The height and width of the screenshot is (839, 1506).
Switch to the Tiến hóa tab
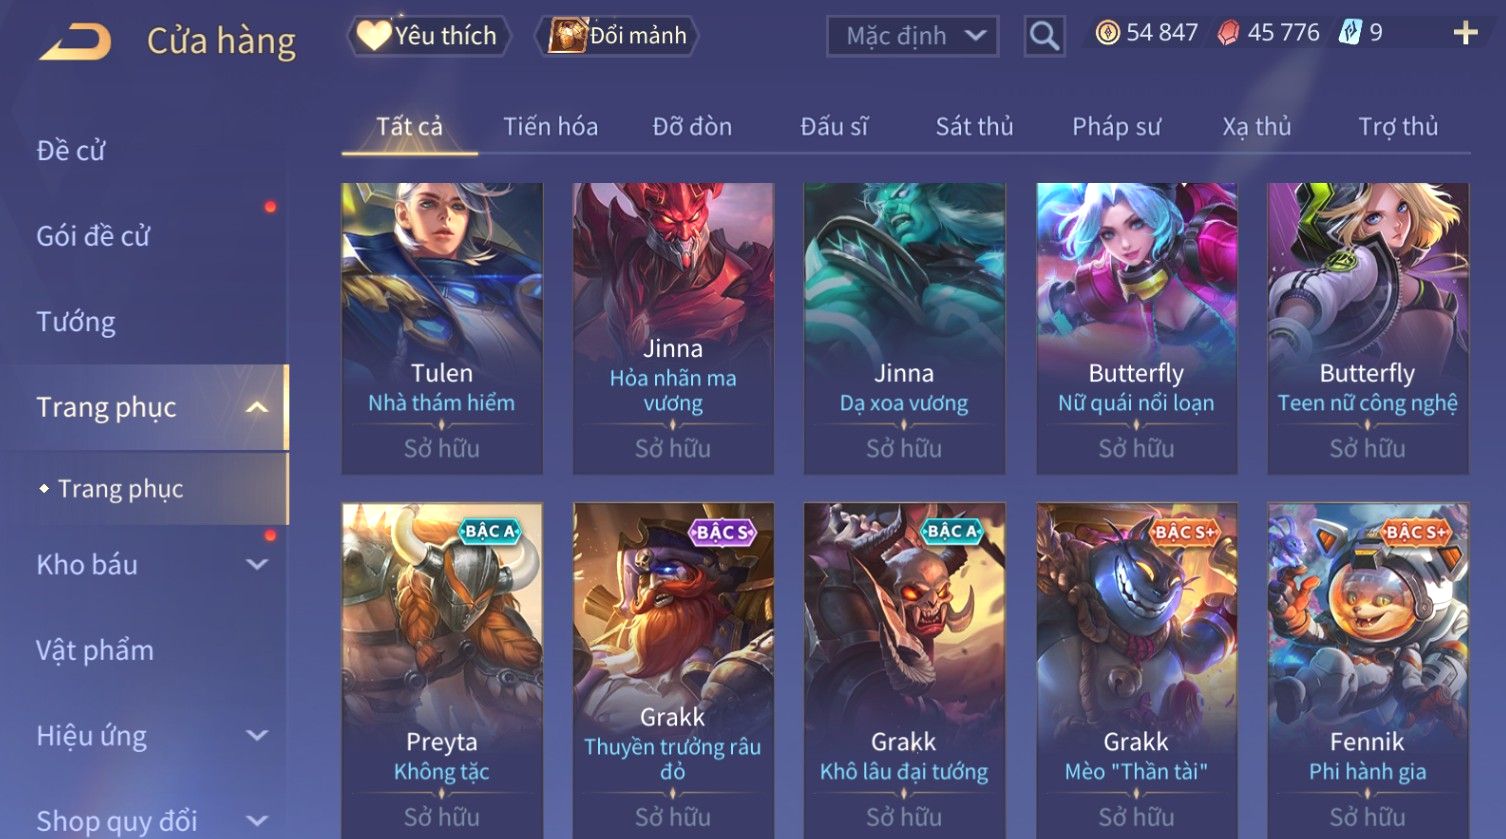click(x=550, y=127)
